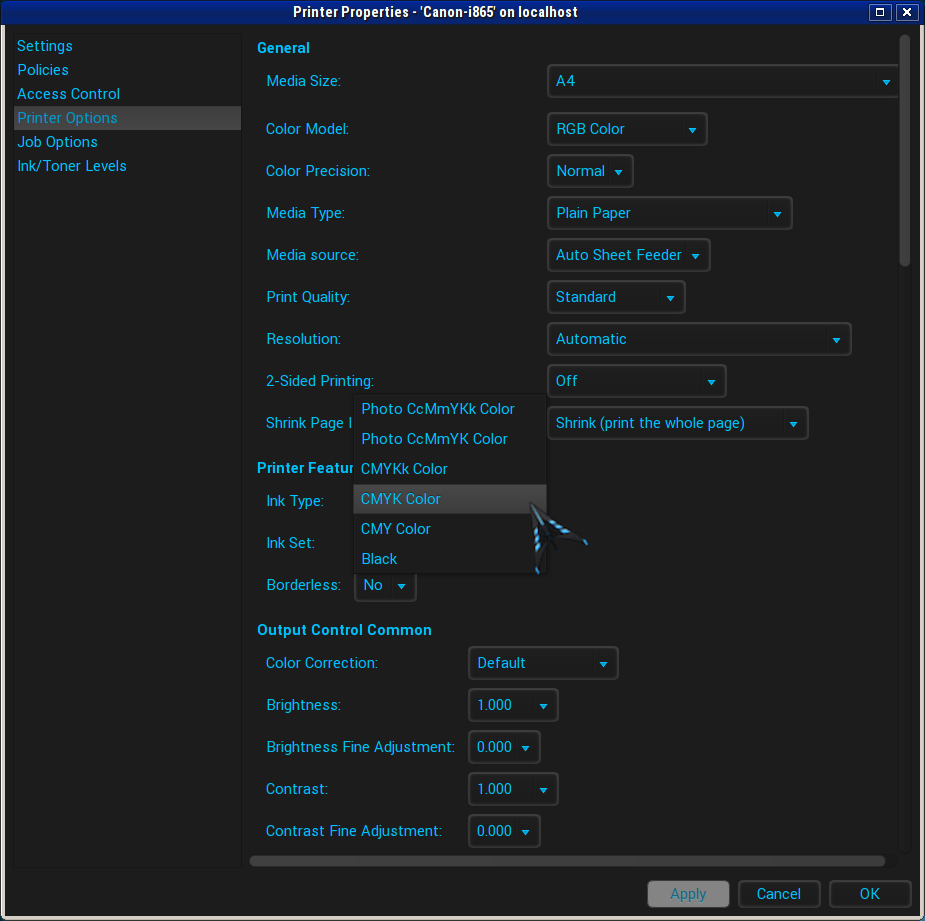Open the Color Precision Normal dropdown
Screen dimensions: 925x921
point(590,171)
